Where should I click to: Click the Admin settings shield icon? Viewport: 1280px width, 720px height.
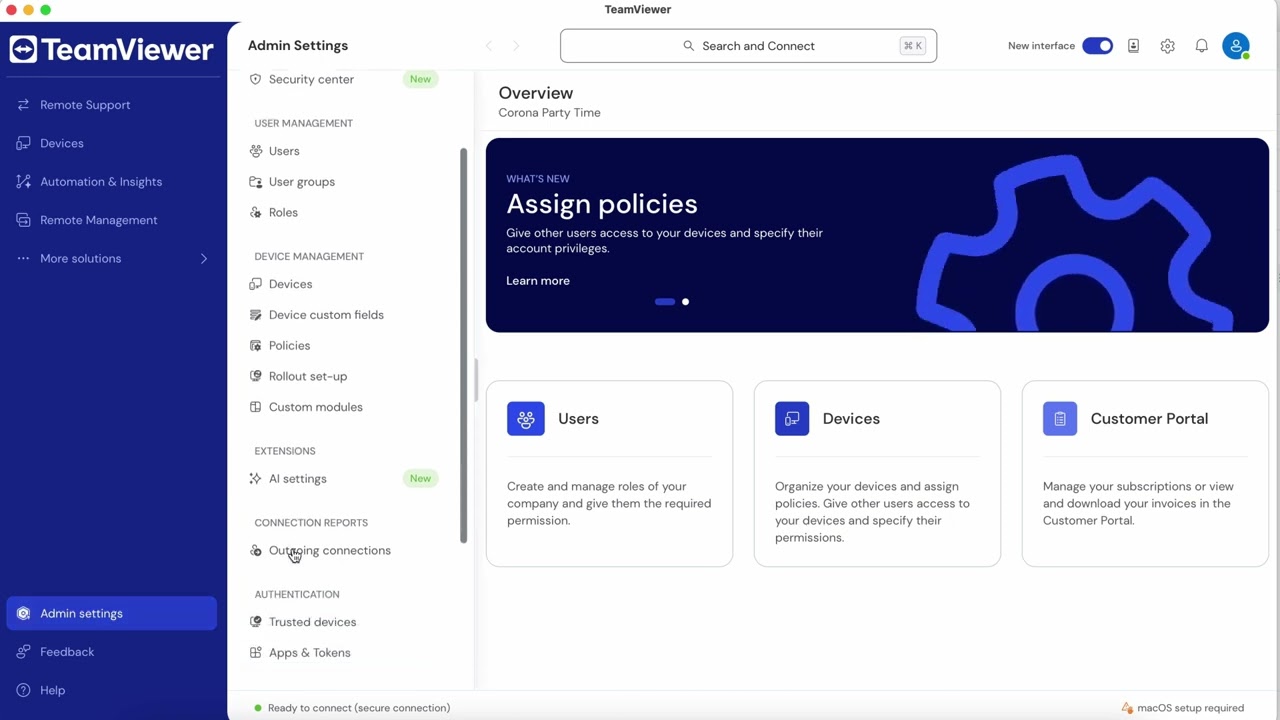(x=23, y=614)
